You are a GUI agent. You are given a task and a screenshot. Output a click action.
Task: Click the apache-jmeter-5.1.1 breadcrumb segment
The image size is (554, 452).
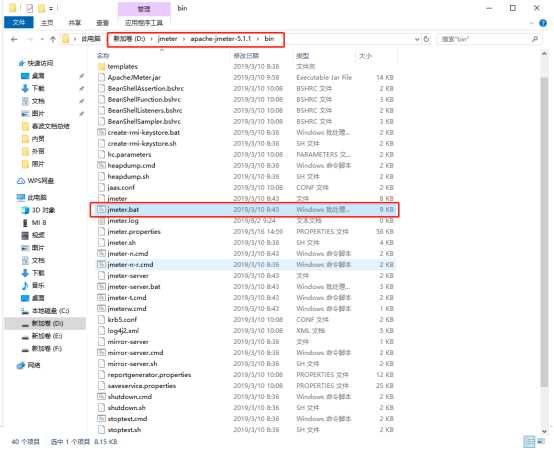221,39
